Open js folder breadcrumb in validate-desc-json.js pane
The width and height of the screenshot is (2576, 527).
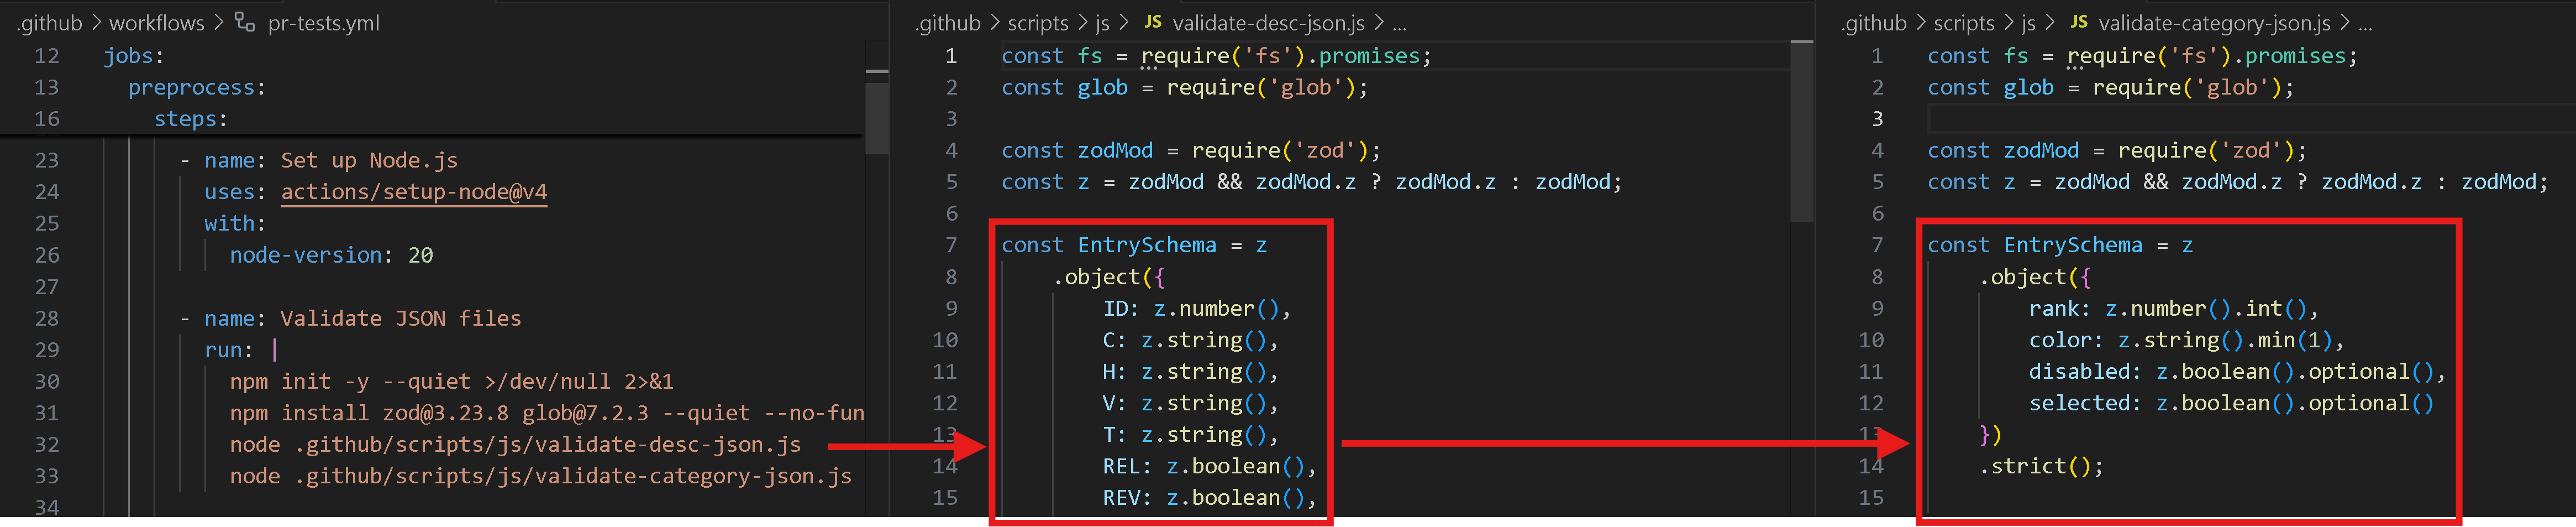click(x=1102, y=22)
